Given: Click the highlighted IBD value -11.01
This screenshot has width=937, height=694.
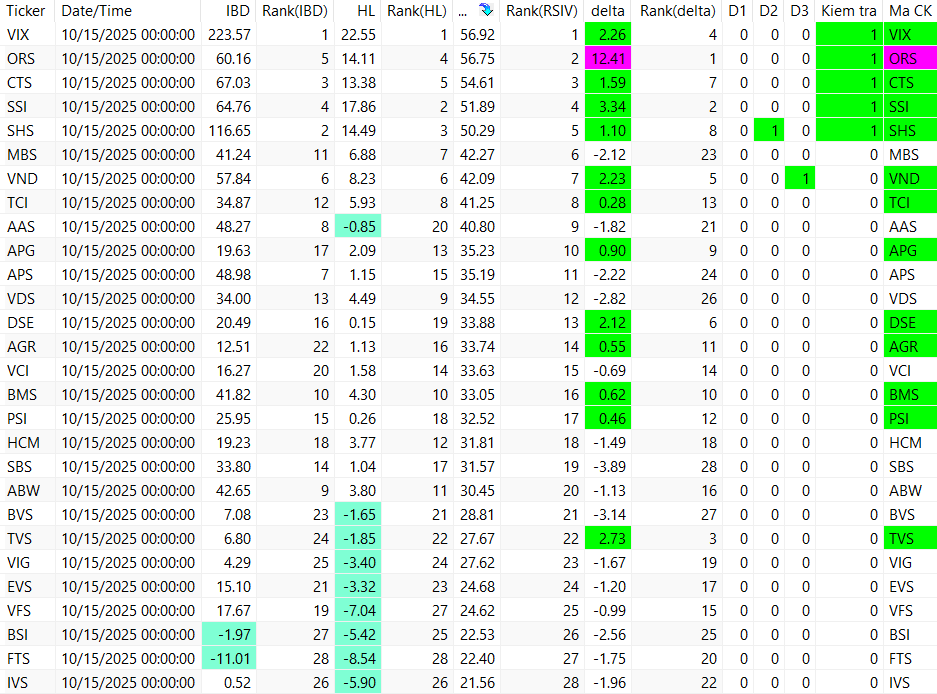Looking at the screenshot, I should point(229,659).
